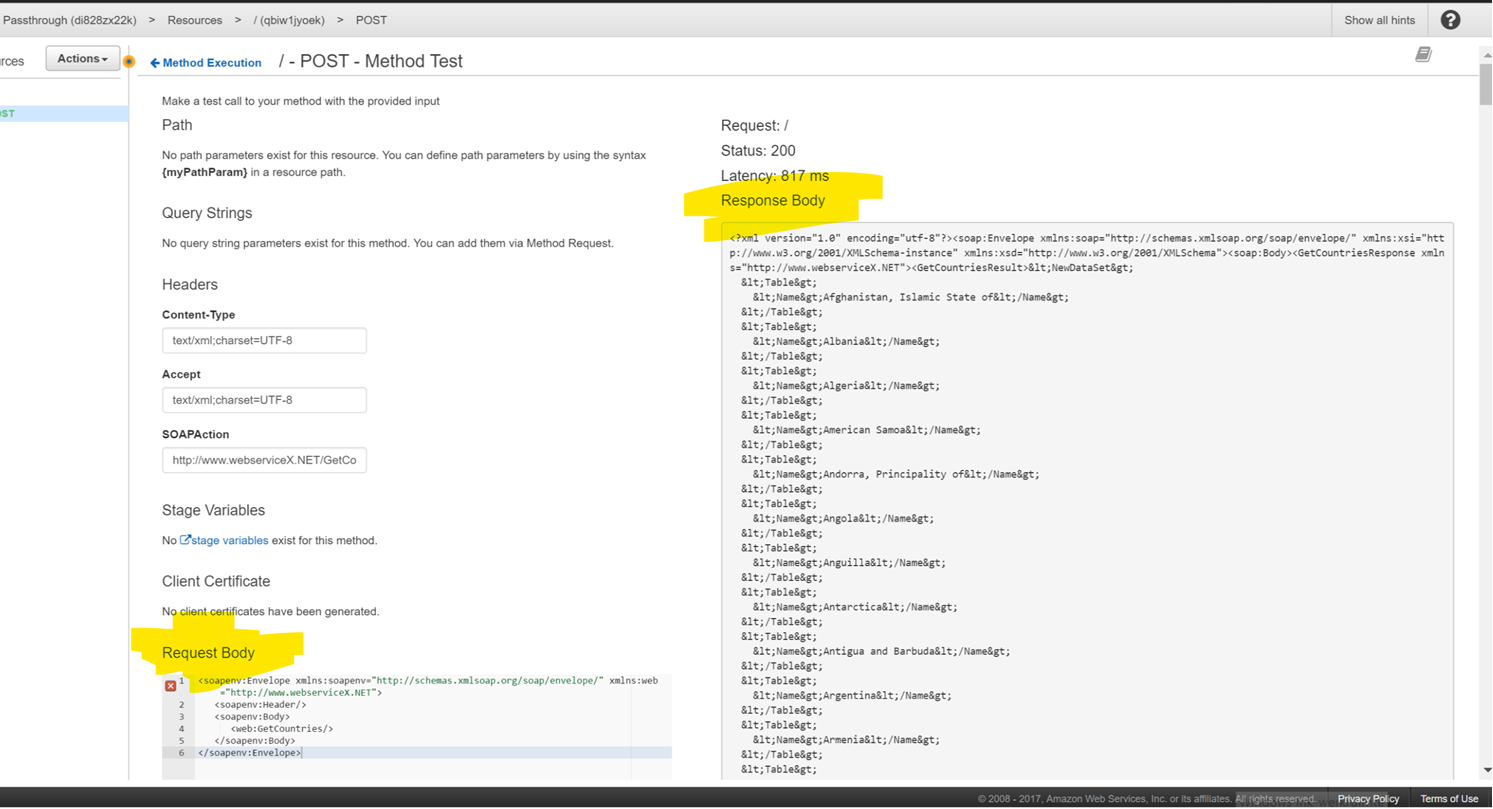The width and height of the screenshot is (1493, 809).
Task: Click the root resource (qbiw1jyoek) breadcrumb
Action: click(x=289, y=20)
